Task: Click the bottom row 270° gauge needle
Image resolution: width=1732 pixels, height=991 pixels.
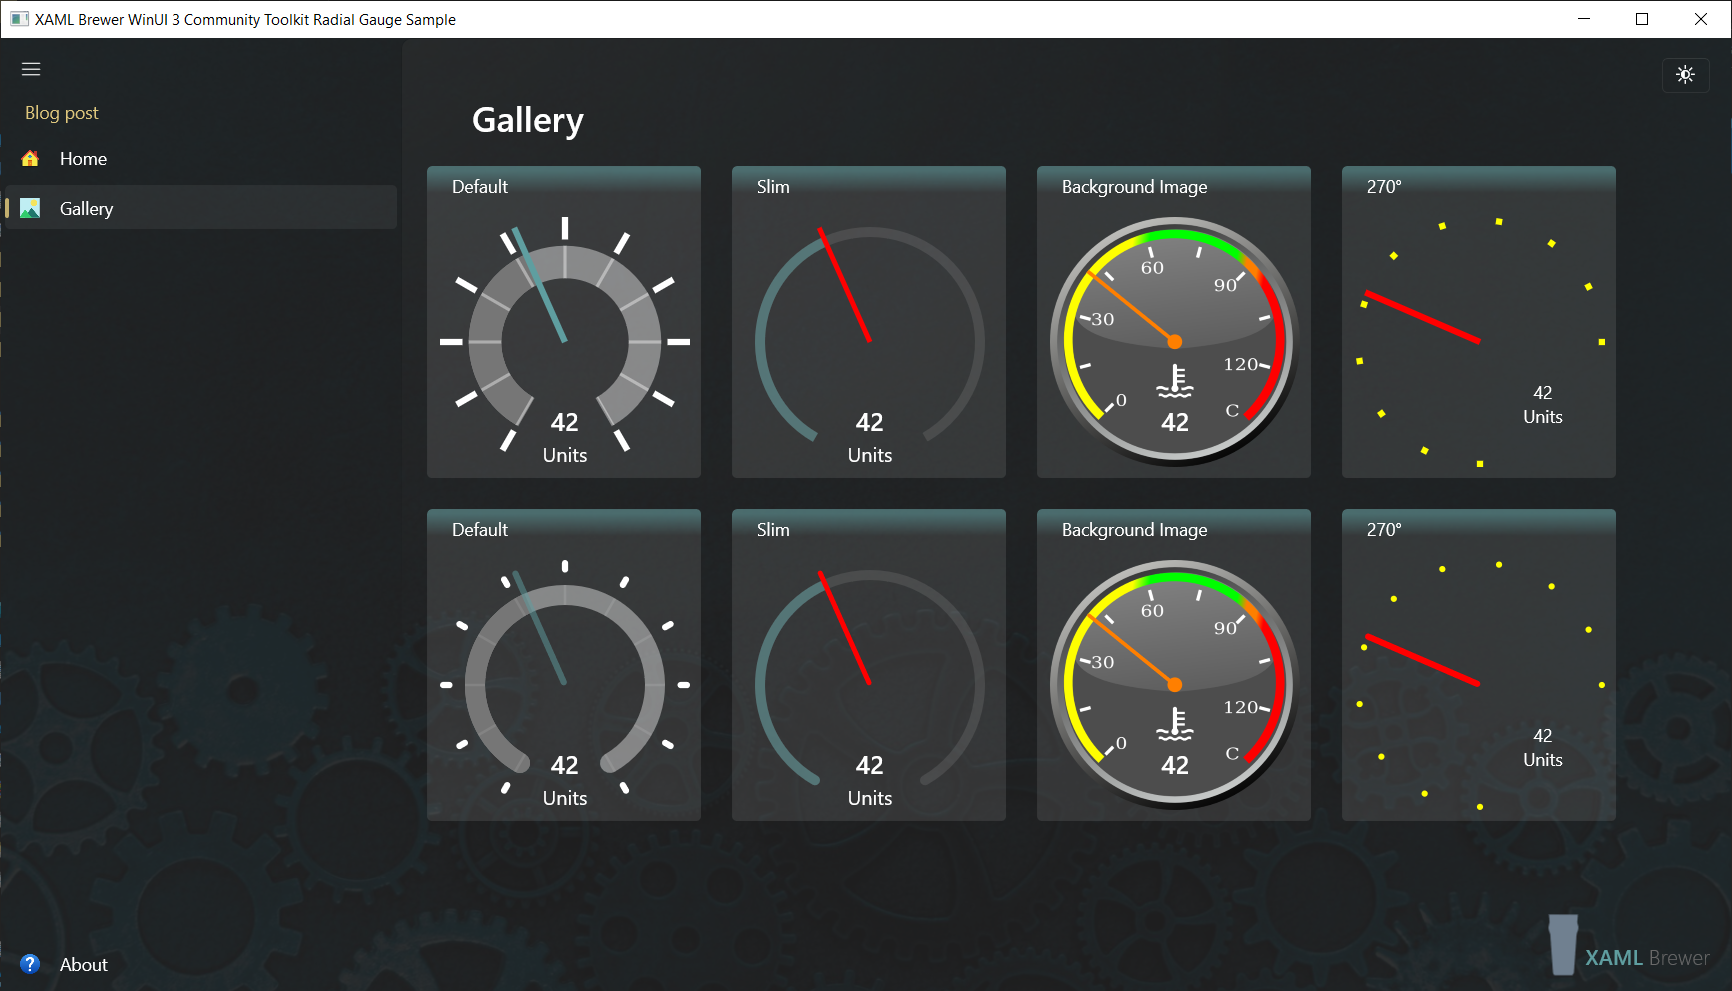Action: tap(1422, 660)
